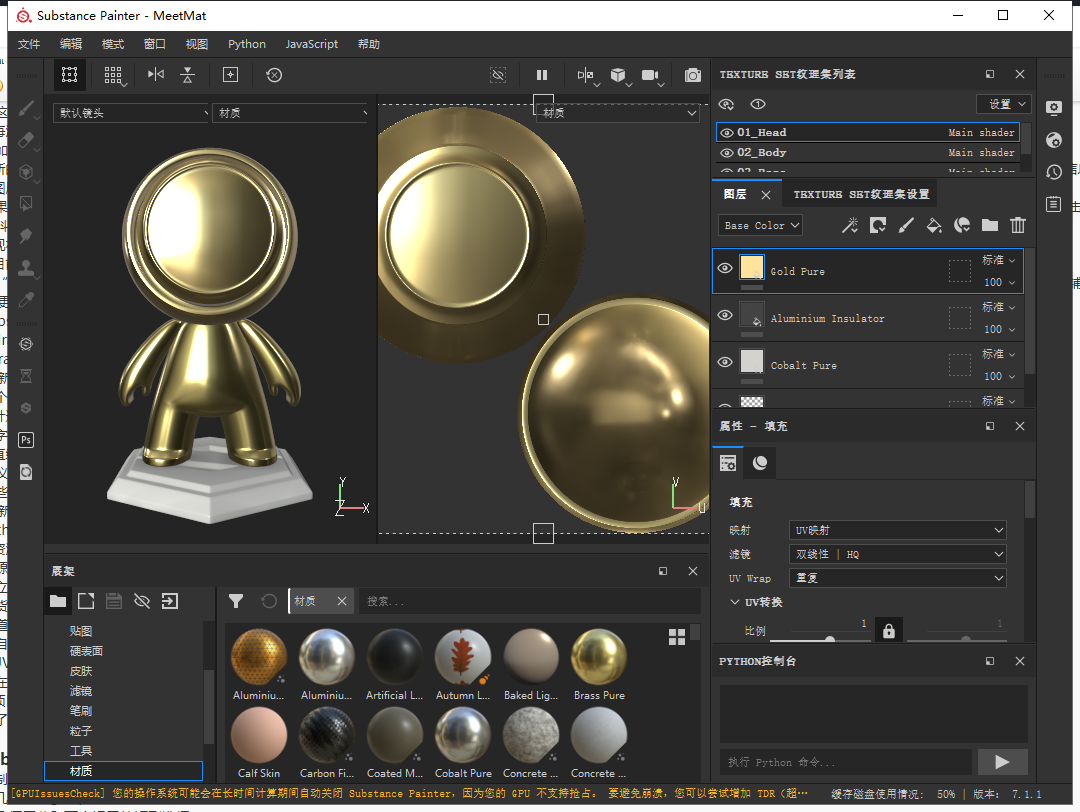Toggle solo texture set eye icon
Viewport: 1080px width, 812px height.
point(758,104)
